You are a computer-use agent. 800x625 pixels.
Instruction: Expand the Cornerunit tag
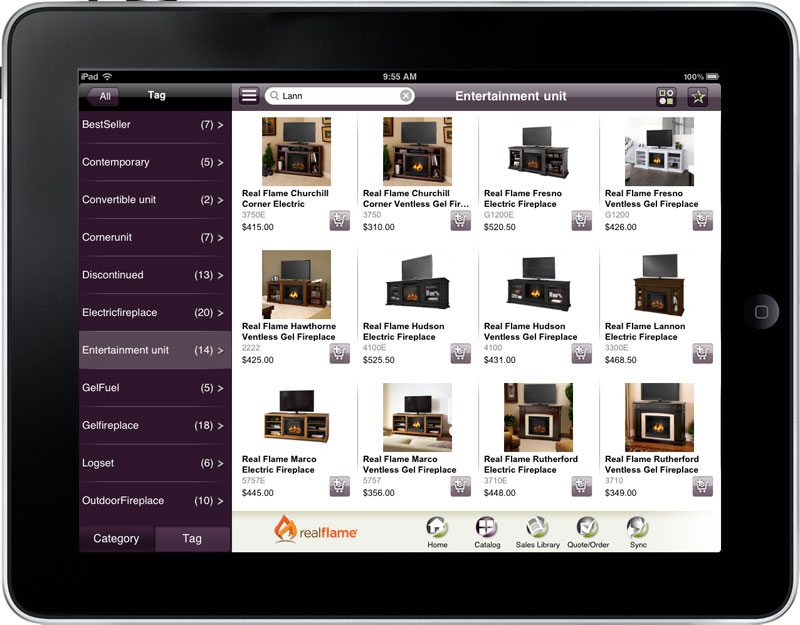tap(155, 237)
